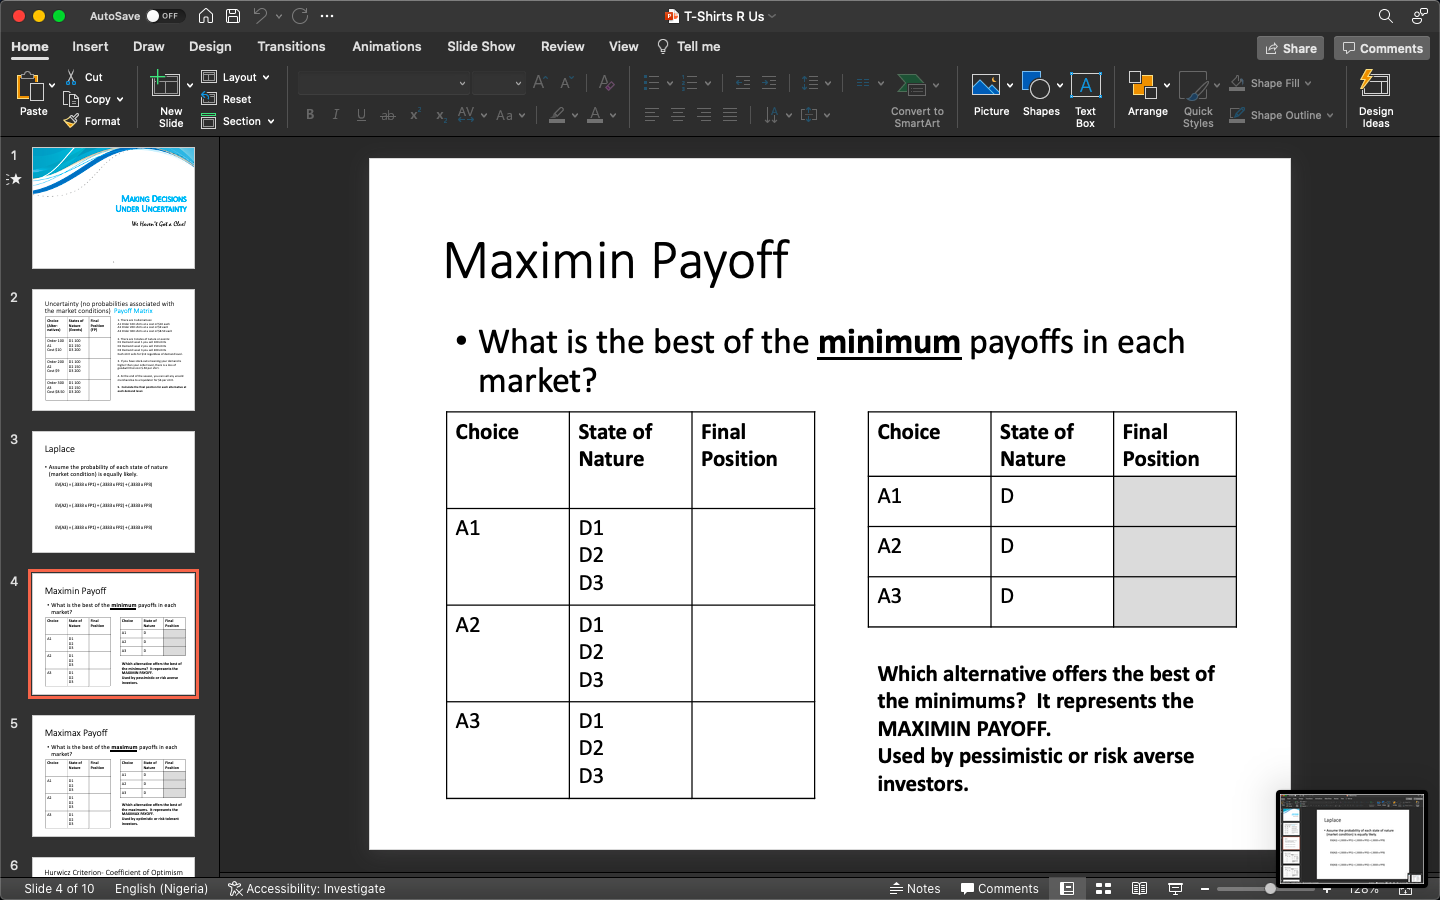Click the search magnifier icon

coord(1385,16)
